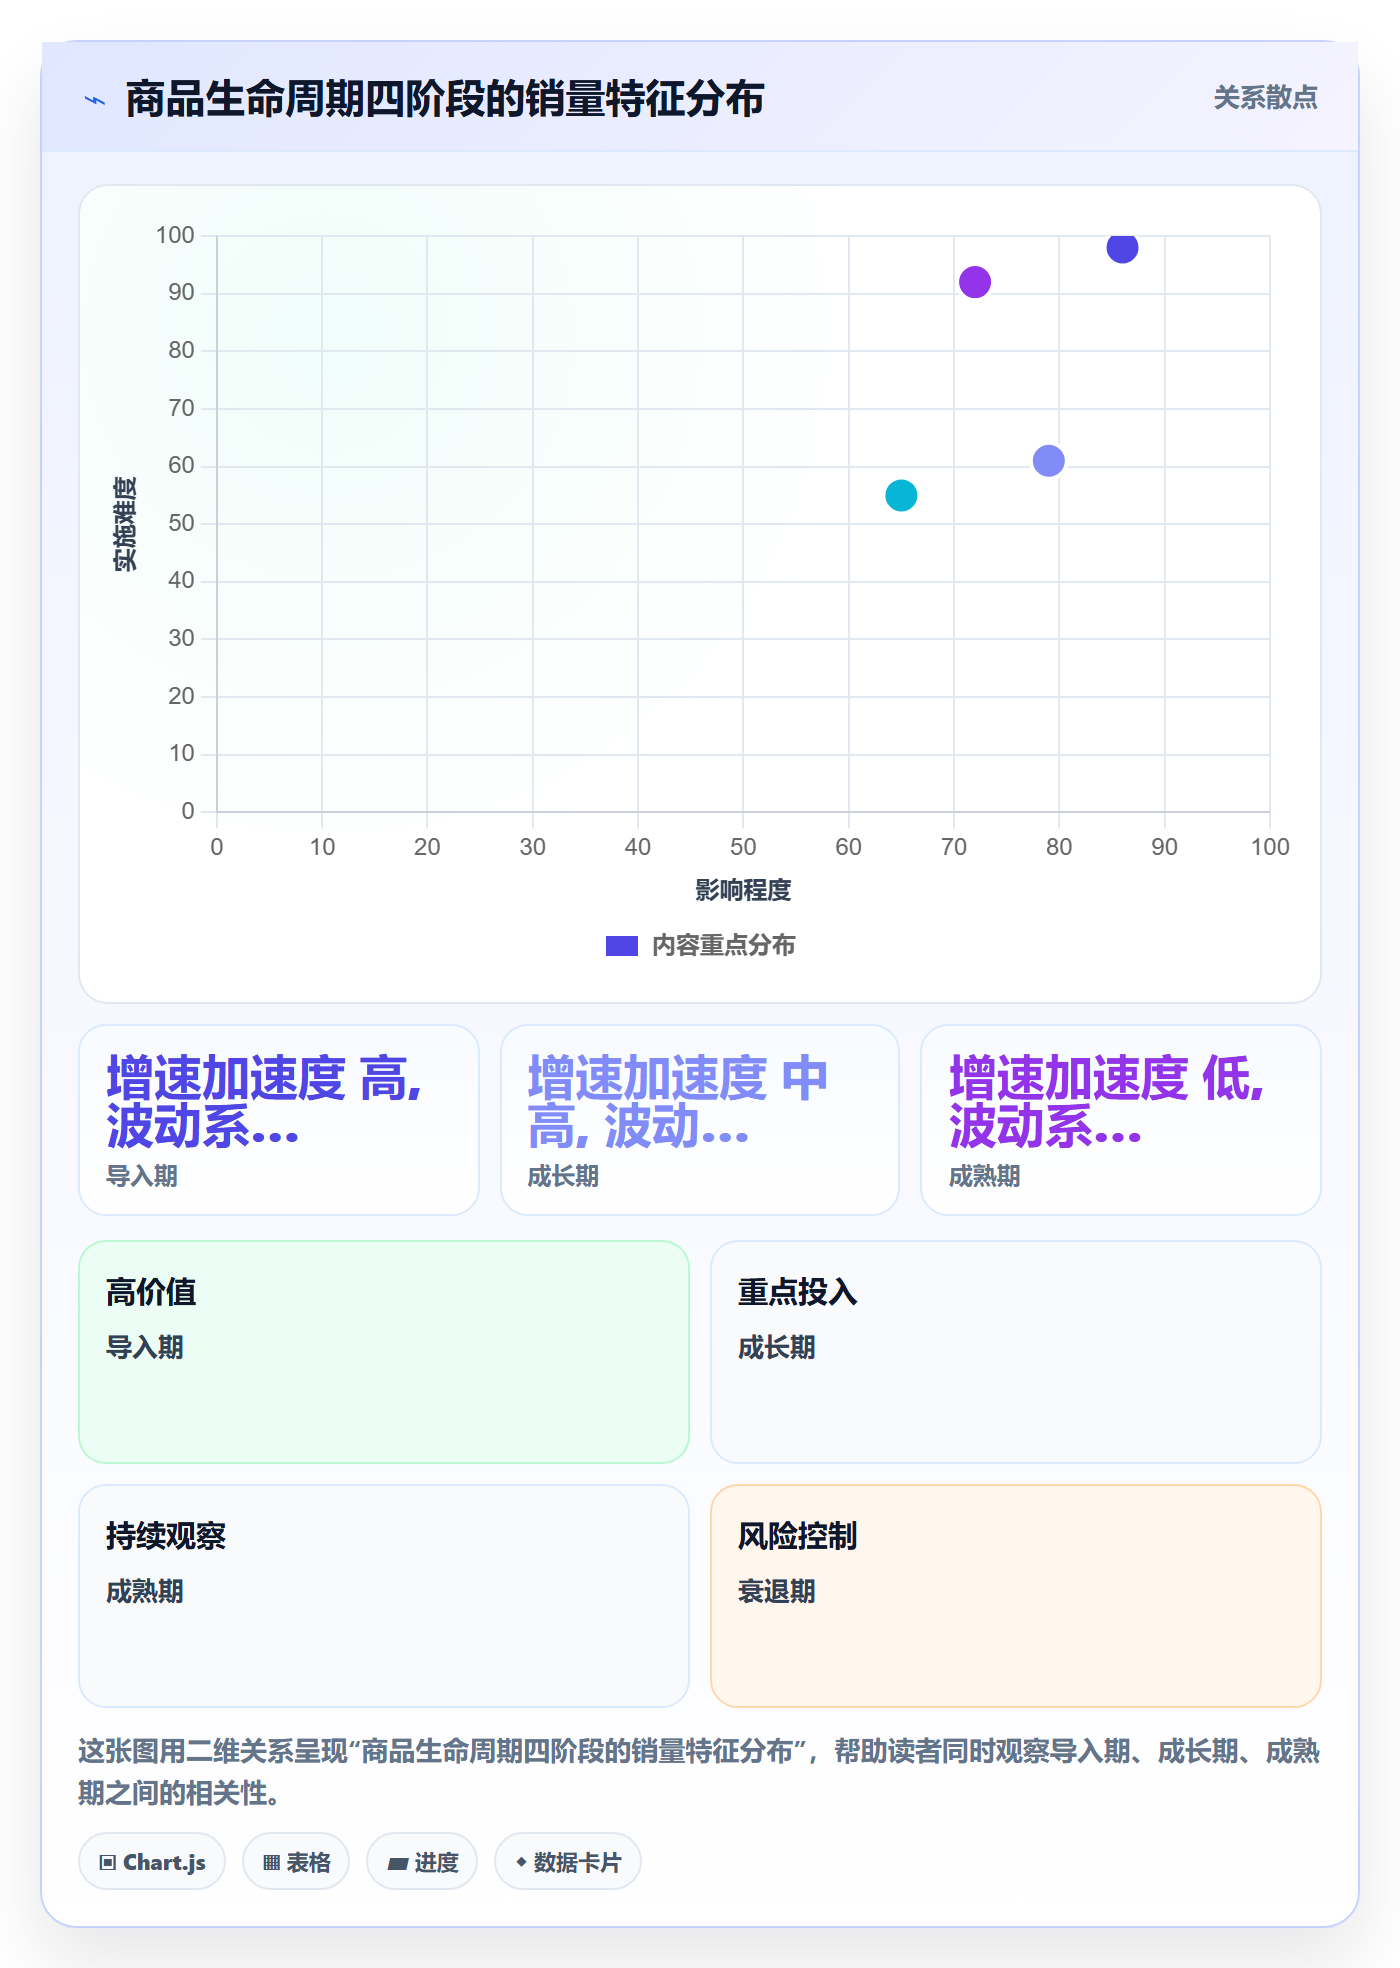Image resolution: width=1400 pixels, height=1968 pixels.
Task: Click the 表格 tag chip
Action: click(x=296, y=1862)
